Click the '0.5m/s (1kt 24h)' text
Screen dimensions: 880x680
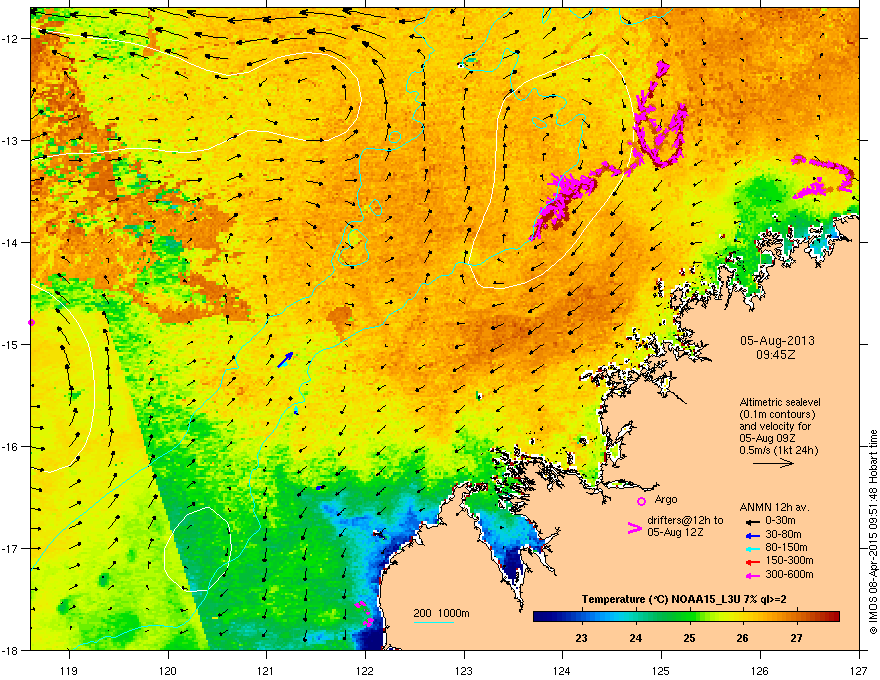click(778, 450)
